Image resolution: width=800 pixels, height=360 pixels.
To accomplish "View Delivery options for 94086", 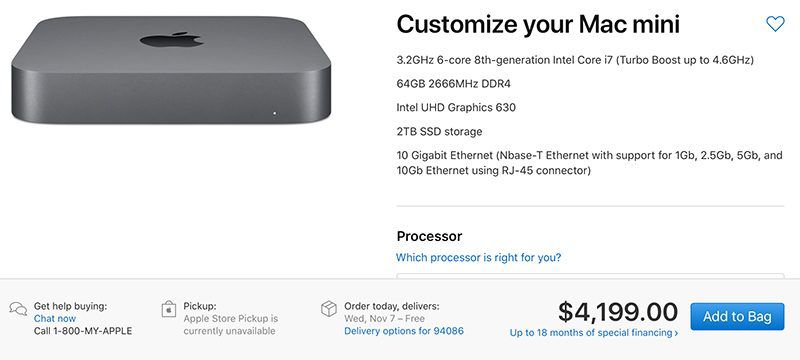I will pos(404,331).
